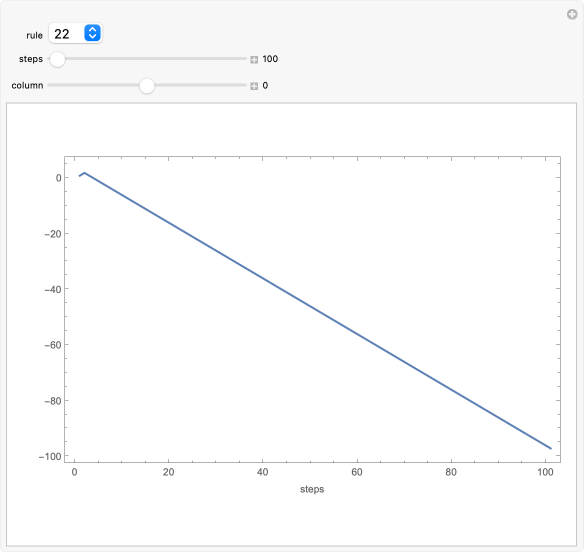Click the left end of column slider track
The image size is (584, 553).
click(x=50, y=85)
